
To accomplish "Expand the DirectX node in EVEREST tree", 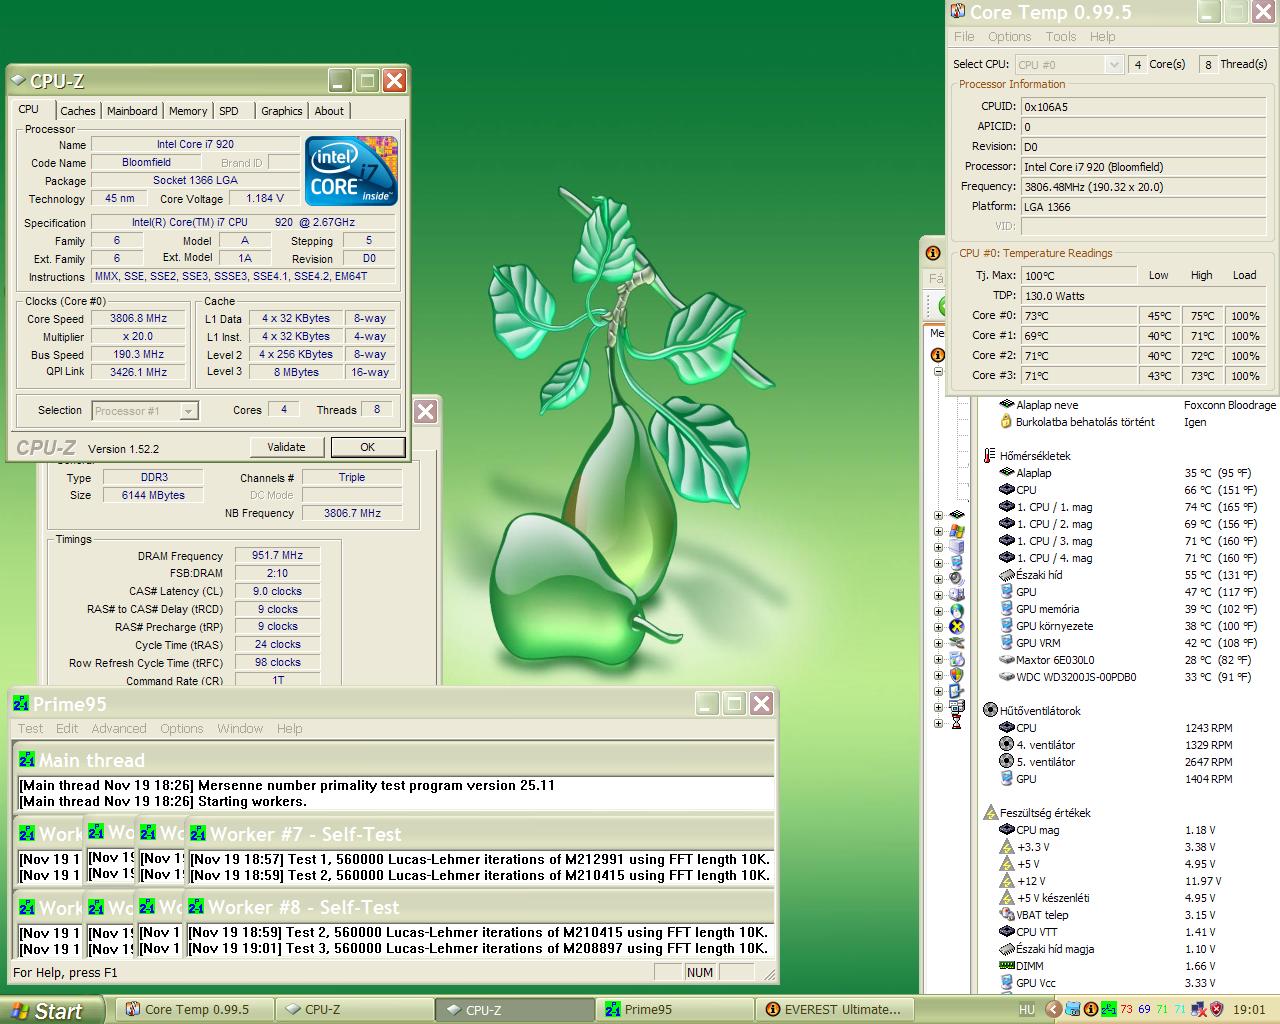I will 938,627.
